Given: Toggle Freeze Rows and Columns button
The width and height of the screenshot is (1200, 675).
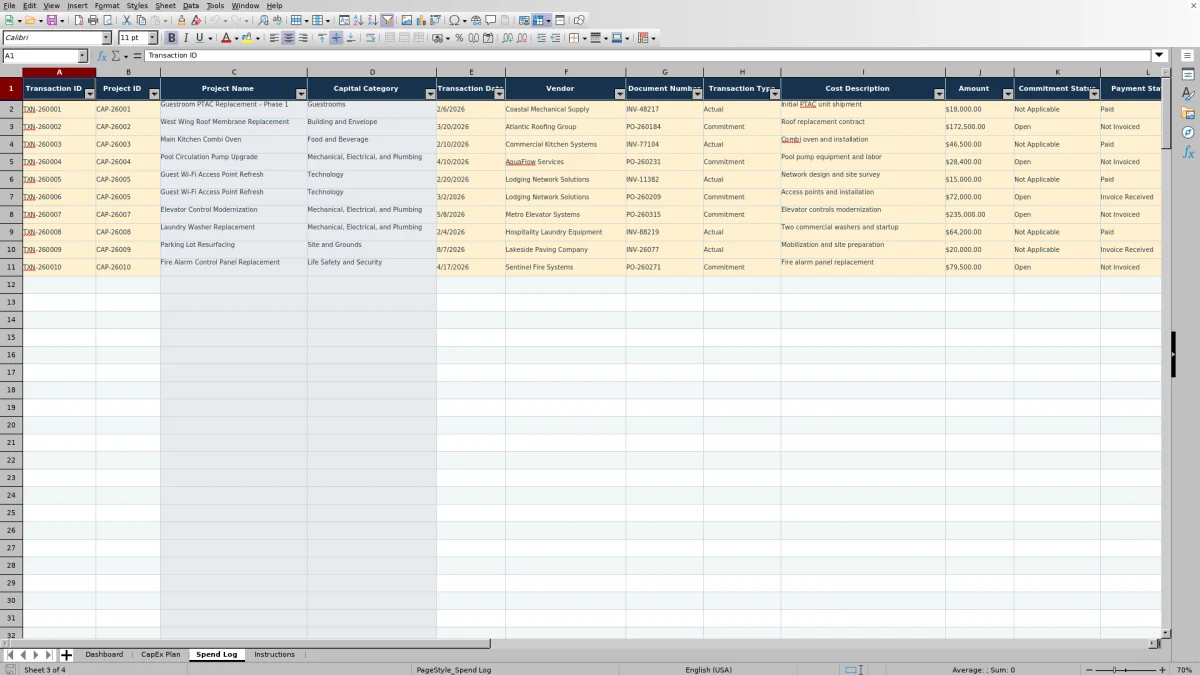Looking at the screenshot, I should [537, 20].
